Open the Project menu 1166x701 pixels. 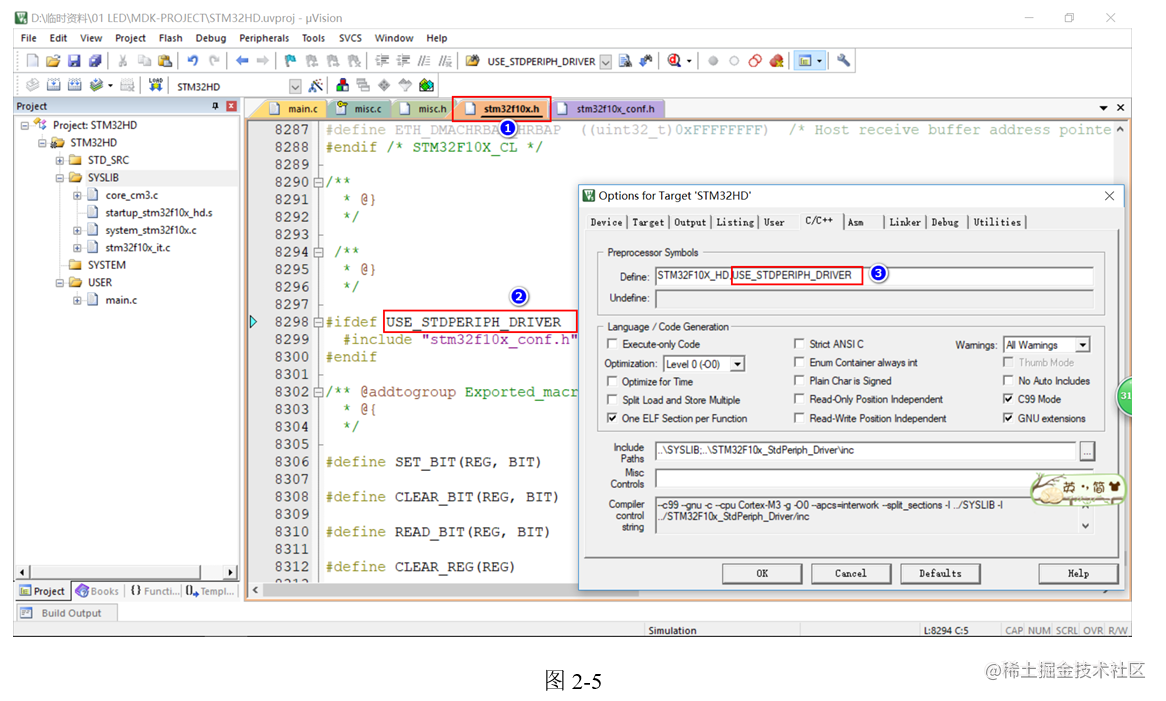[x=130, y=38]
